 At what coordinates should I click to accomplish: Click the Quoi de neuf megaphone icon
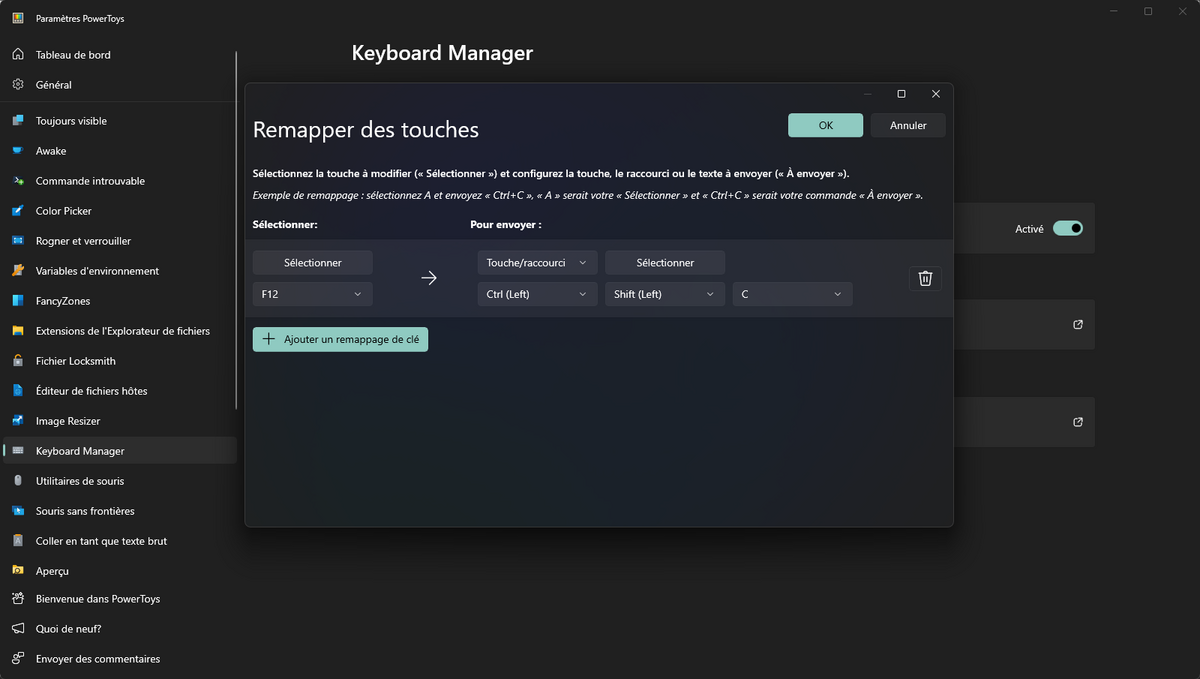click(x=18, y=629)
